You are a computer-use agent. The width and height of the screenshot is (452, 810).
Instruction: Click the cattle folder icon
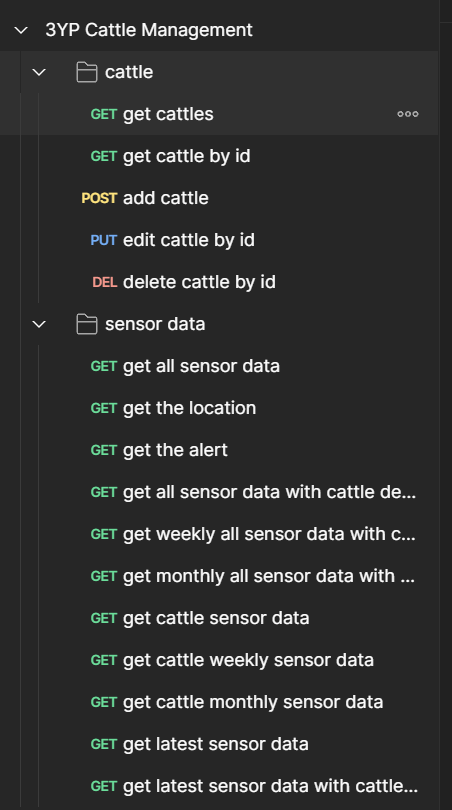click(87, 72)
